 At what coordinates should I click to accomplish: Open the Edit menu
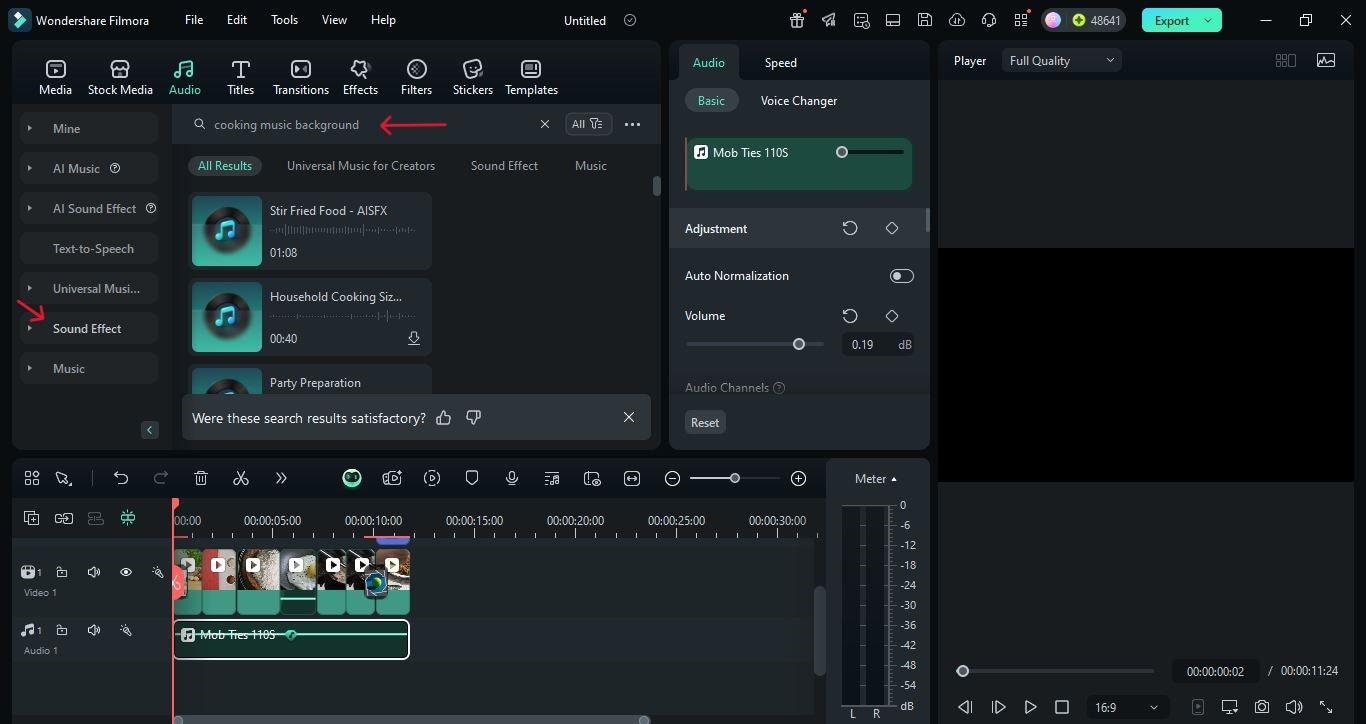point(237,20)
